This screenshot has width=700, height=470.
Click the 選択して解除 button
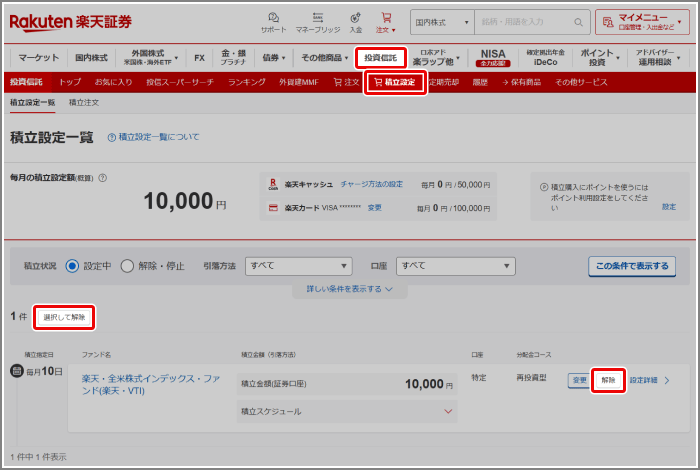[x=64, y=317]
